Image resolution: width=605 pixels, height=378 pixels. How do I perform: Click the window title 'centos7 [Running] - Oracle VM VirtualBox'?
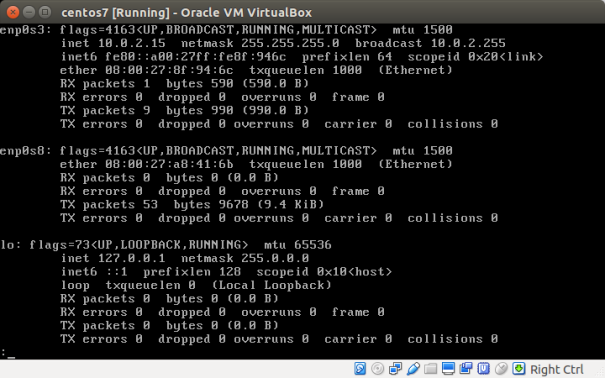point(186,13)
